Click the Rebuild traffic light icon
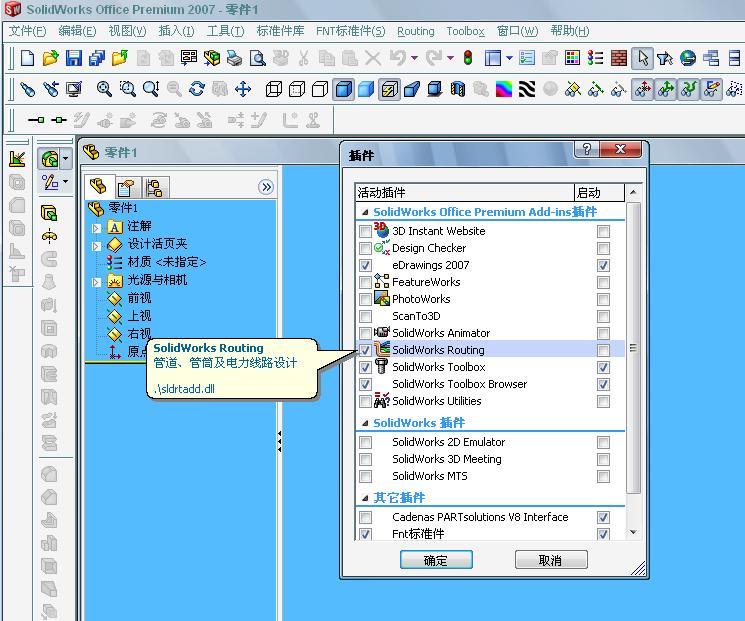This screenshot has height=621, width=745. 468,58
